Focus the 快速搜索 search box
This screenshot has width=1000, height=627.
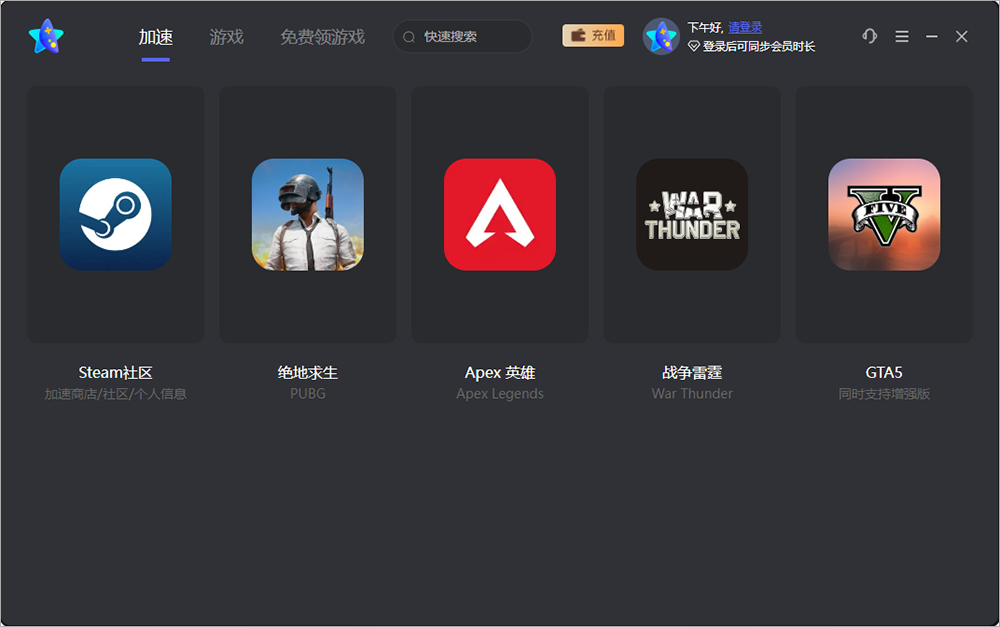click(462, 36)
